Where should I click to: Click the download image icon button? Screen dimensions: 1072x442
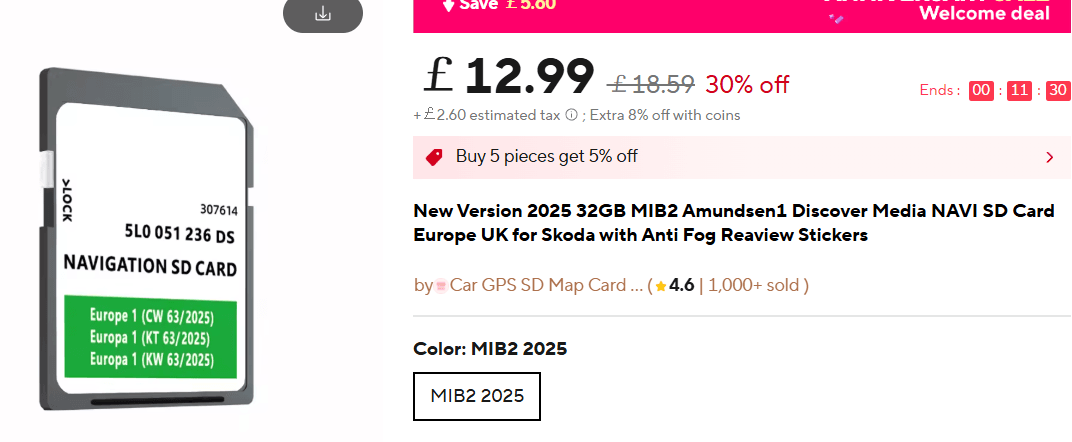click(322, 14)
